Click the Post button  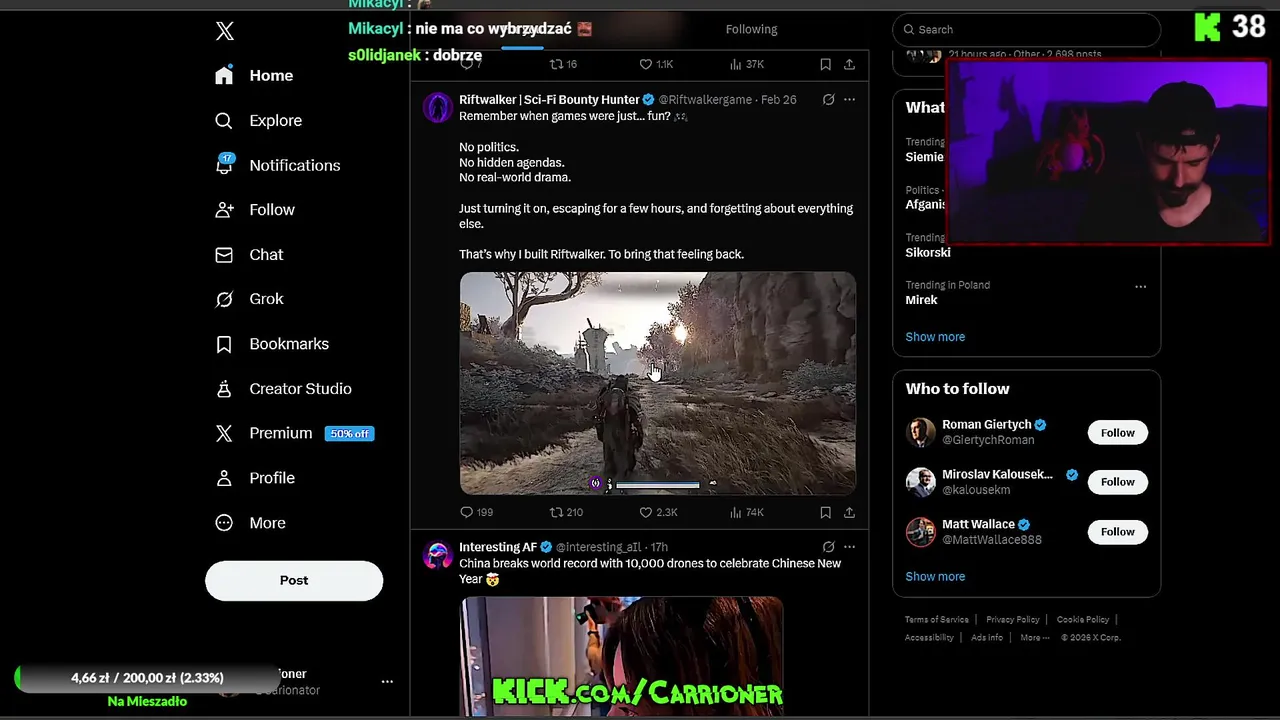click(294, 581)
